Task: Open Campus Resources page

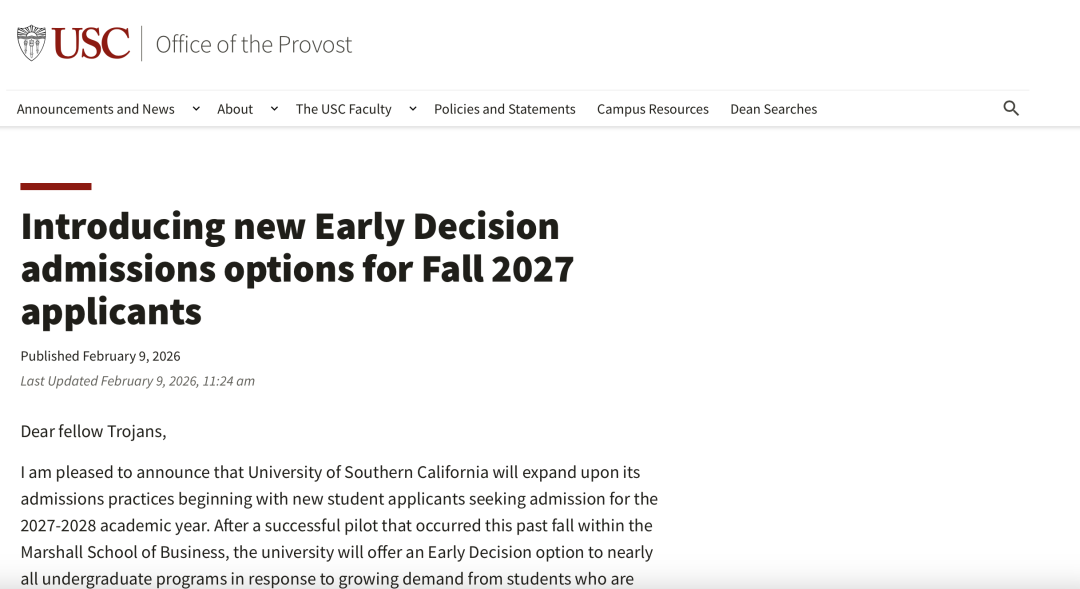Action: click(653, 109)
